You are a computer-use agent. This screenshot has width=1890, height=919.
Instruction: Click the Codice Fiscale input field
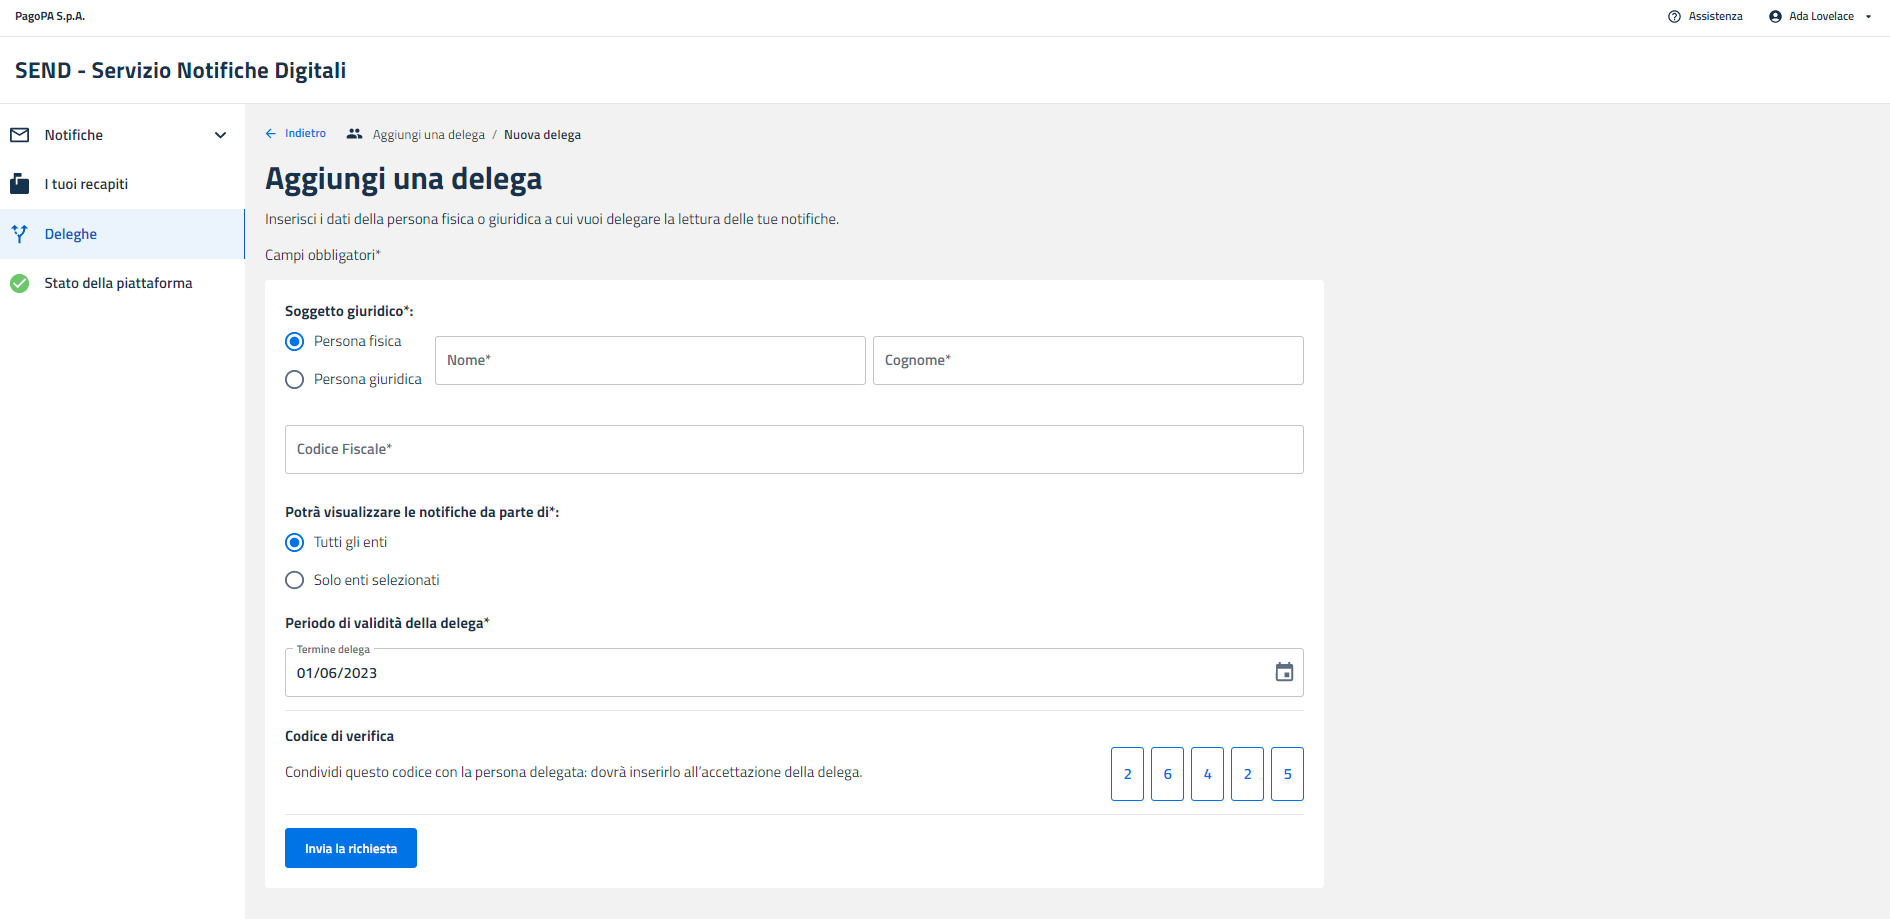[794, 450]
